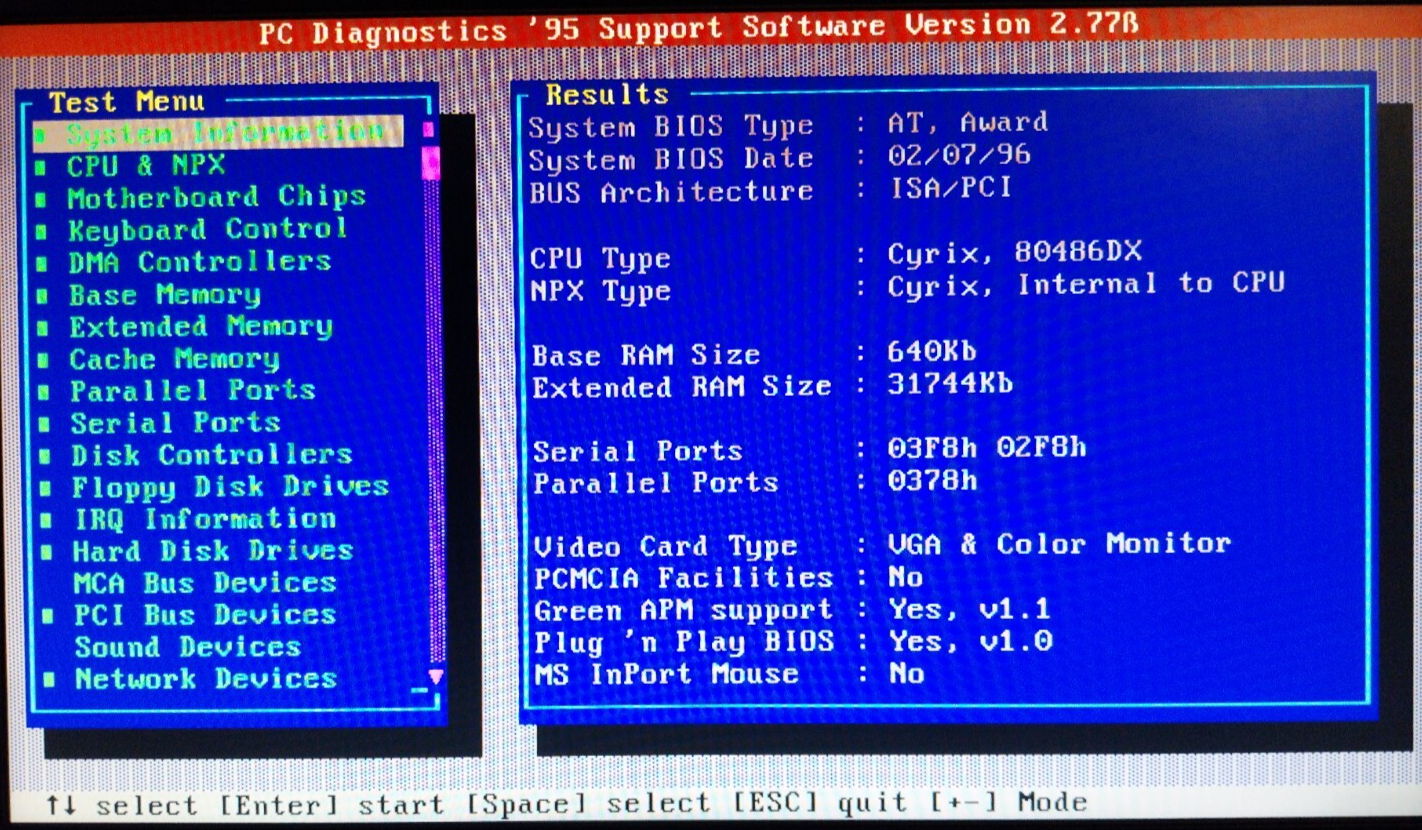Toggle selection marker beside Parallel Ports
The image size is (1422, 830).
43,393
